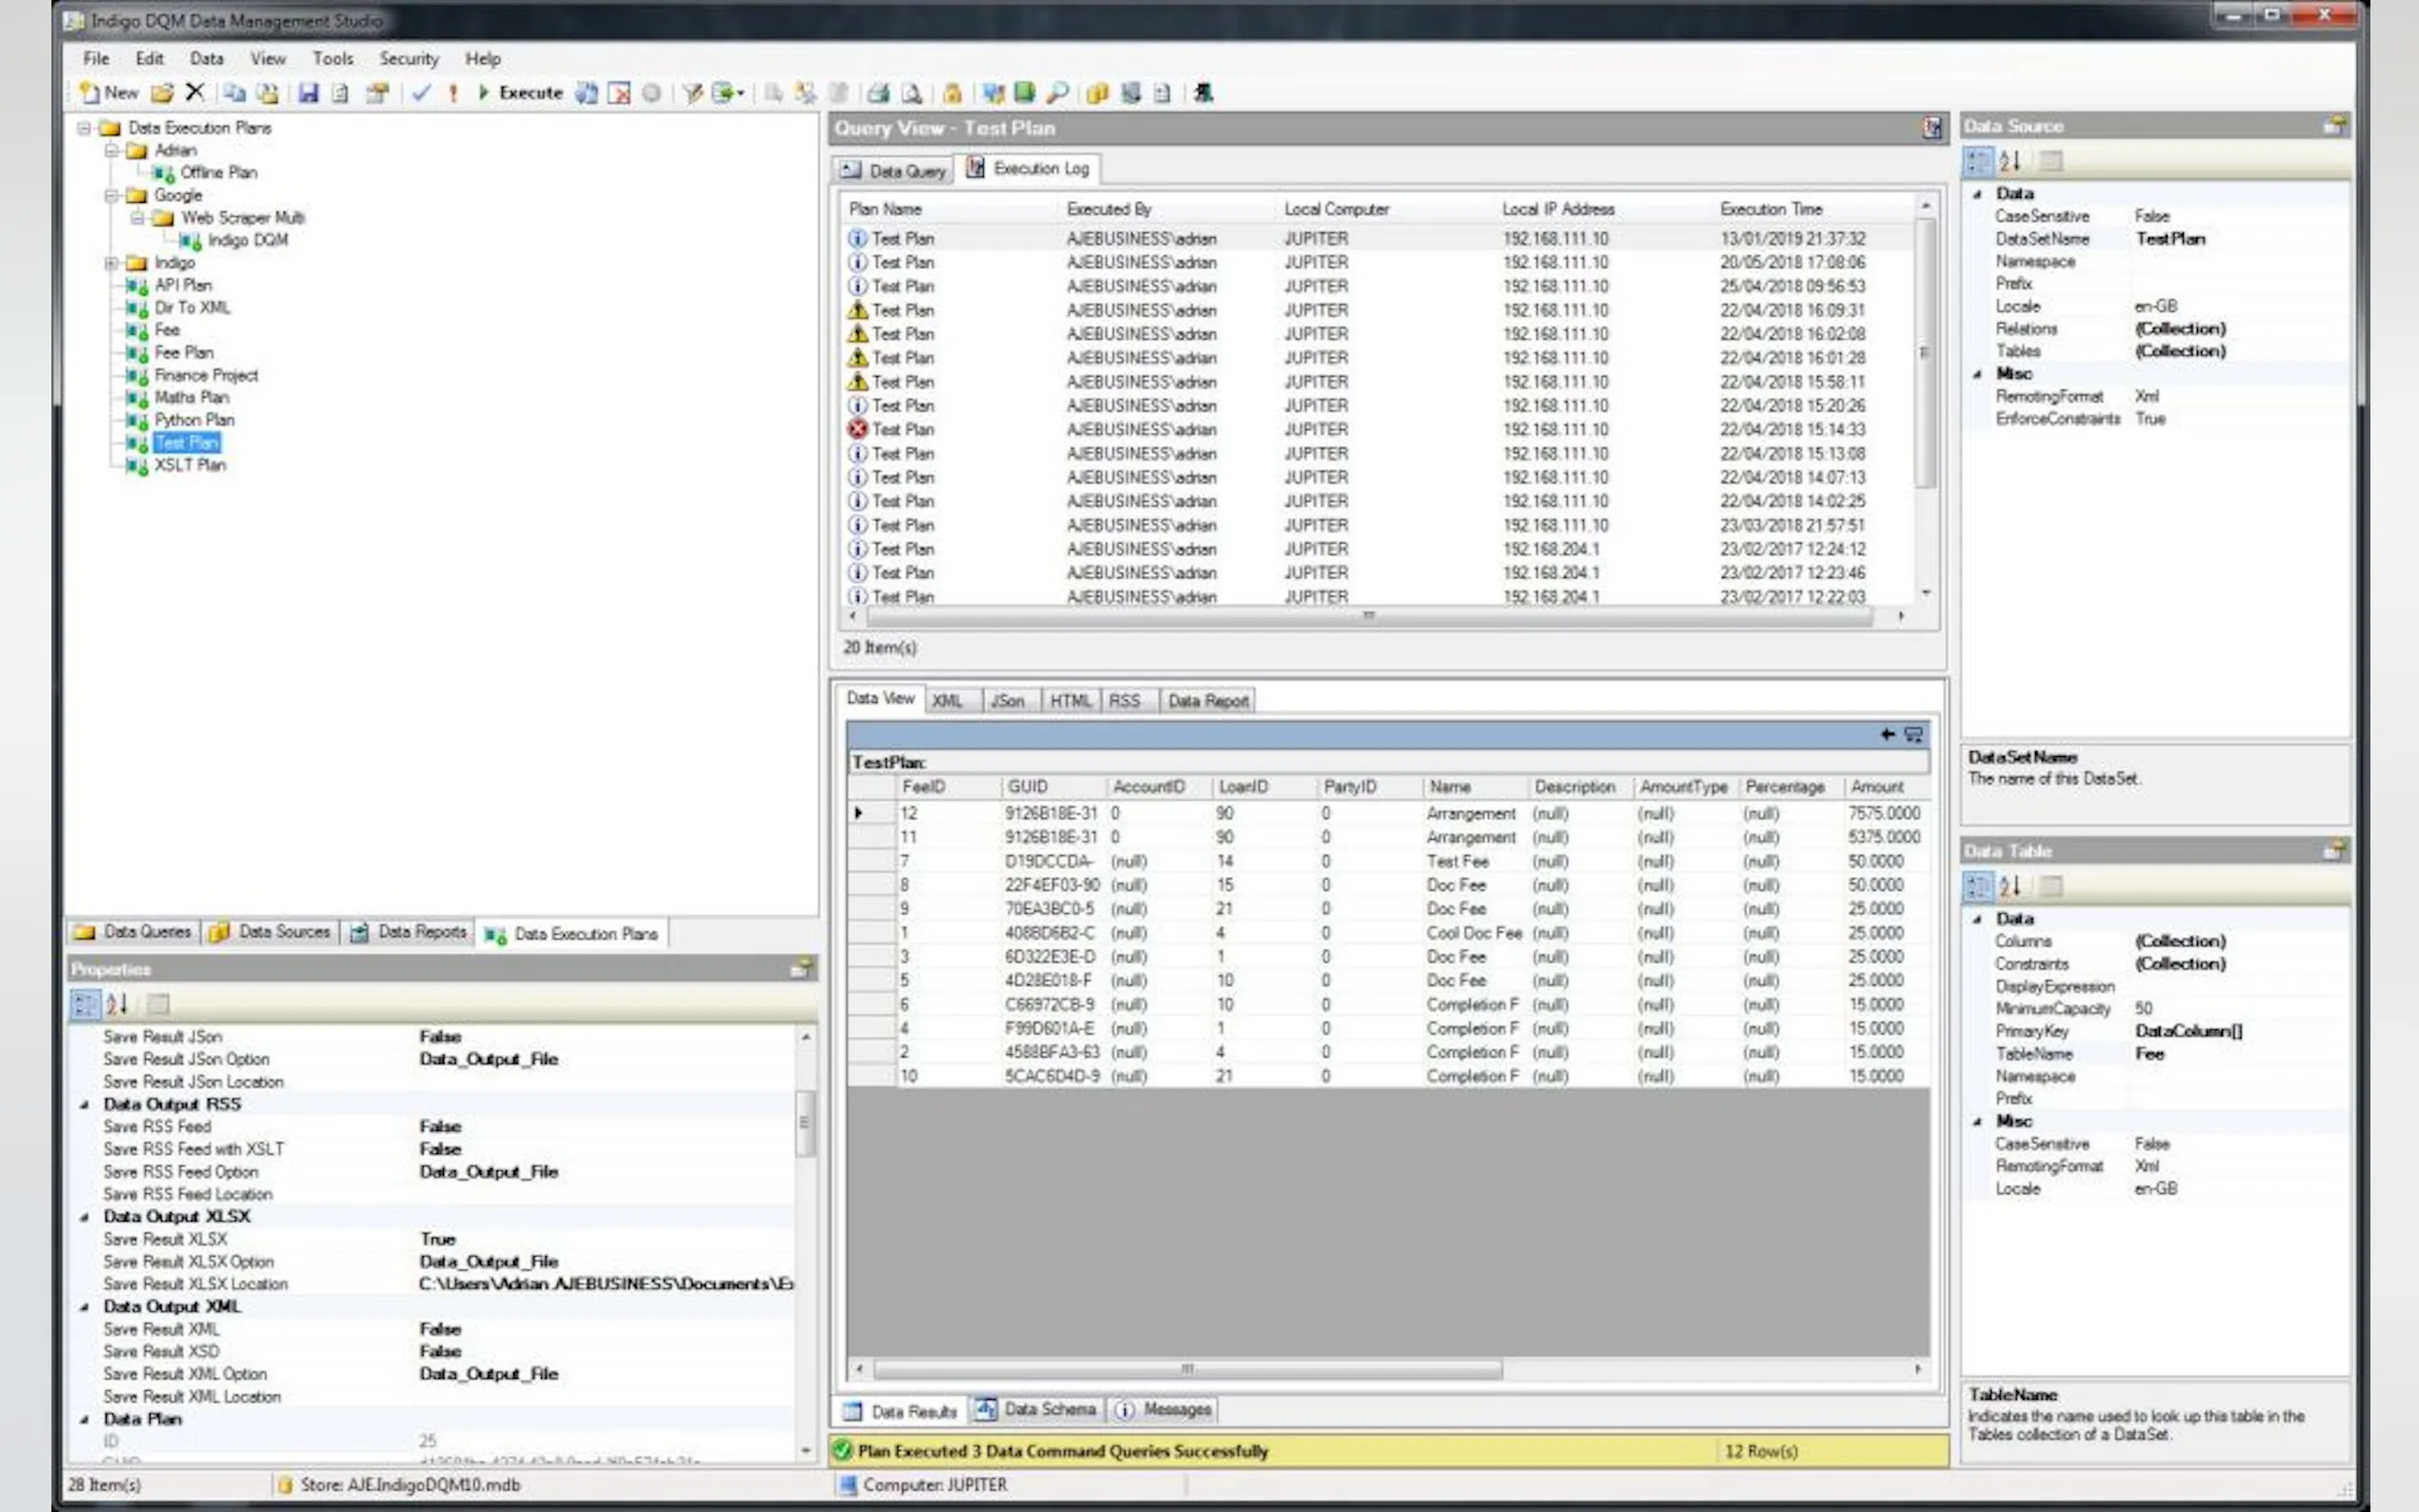
Task: Click the blue floppy disk save icon
Action: (308, 93)
